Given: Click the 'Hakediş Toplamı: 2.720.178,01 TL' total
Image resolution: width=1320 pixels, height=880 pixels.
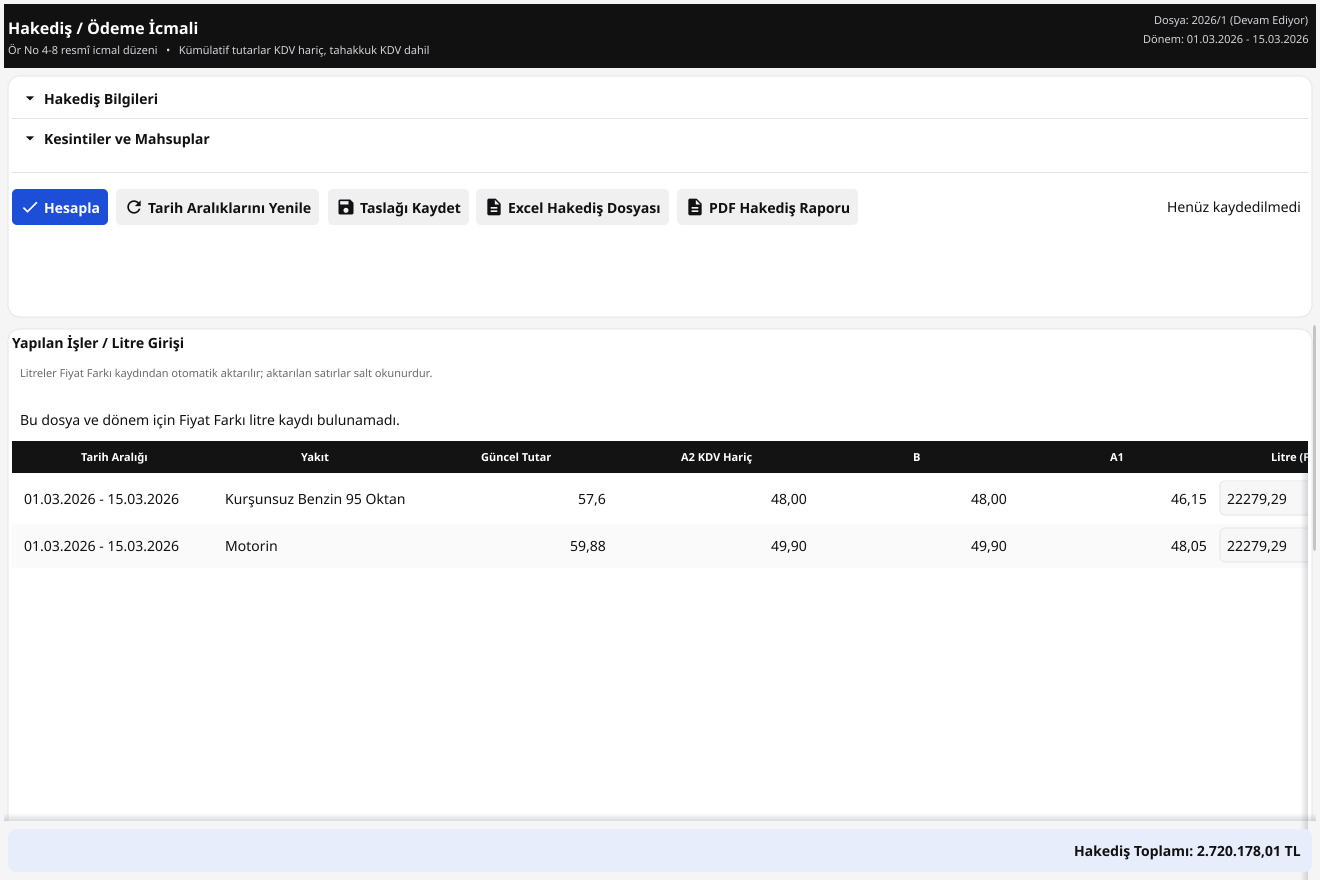Looking at the screenshot, I should tap(1187, 851).
